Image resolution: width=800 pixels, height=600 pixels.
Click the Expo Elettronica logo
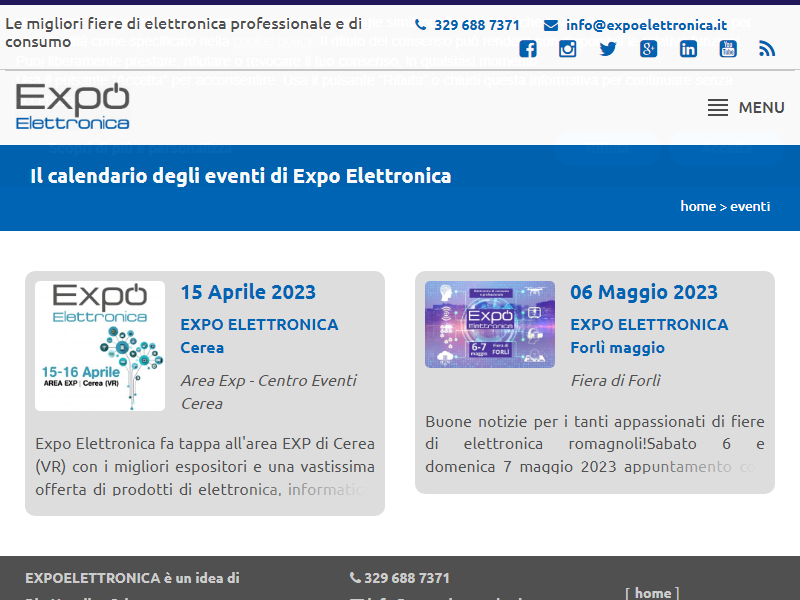(72, 106)
